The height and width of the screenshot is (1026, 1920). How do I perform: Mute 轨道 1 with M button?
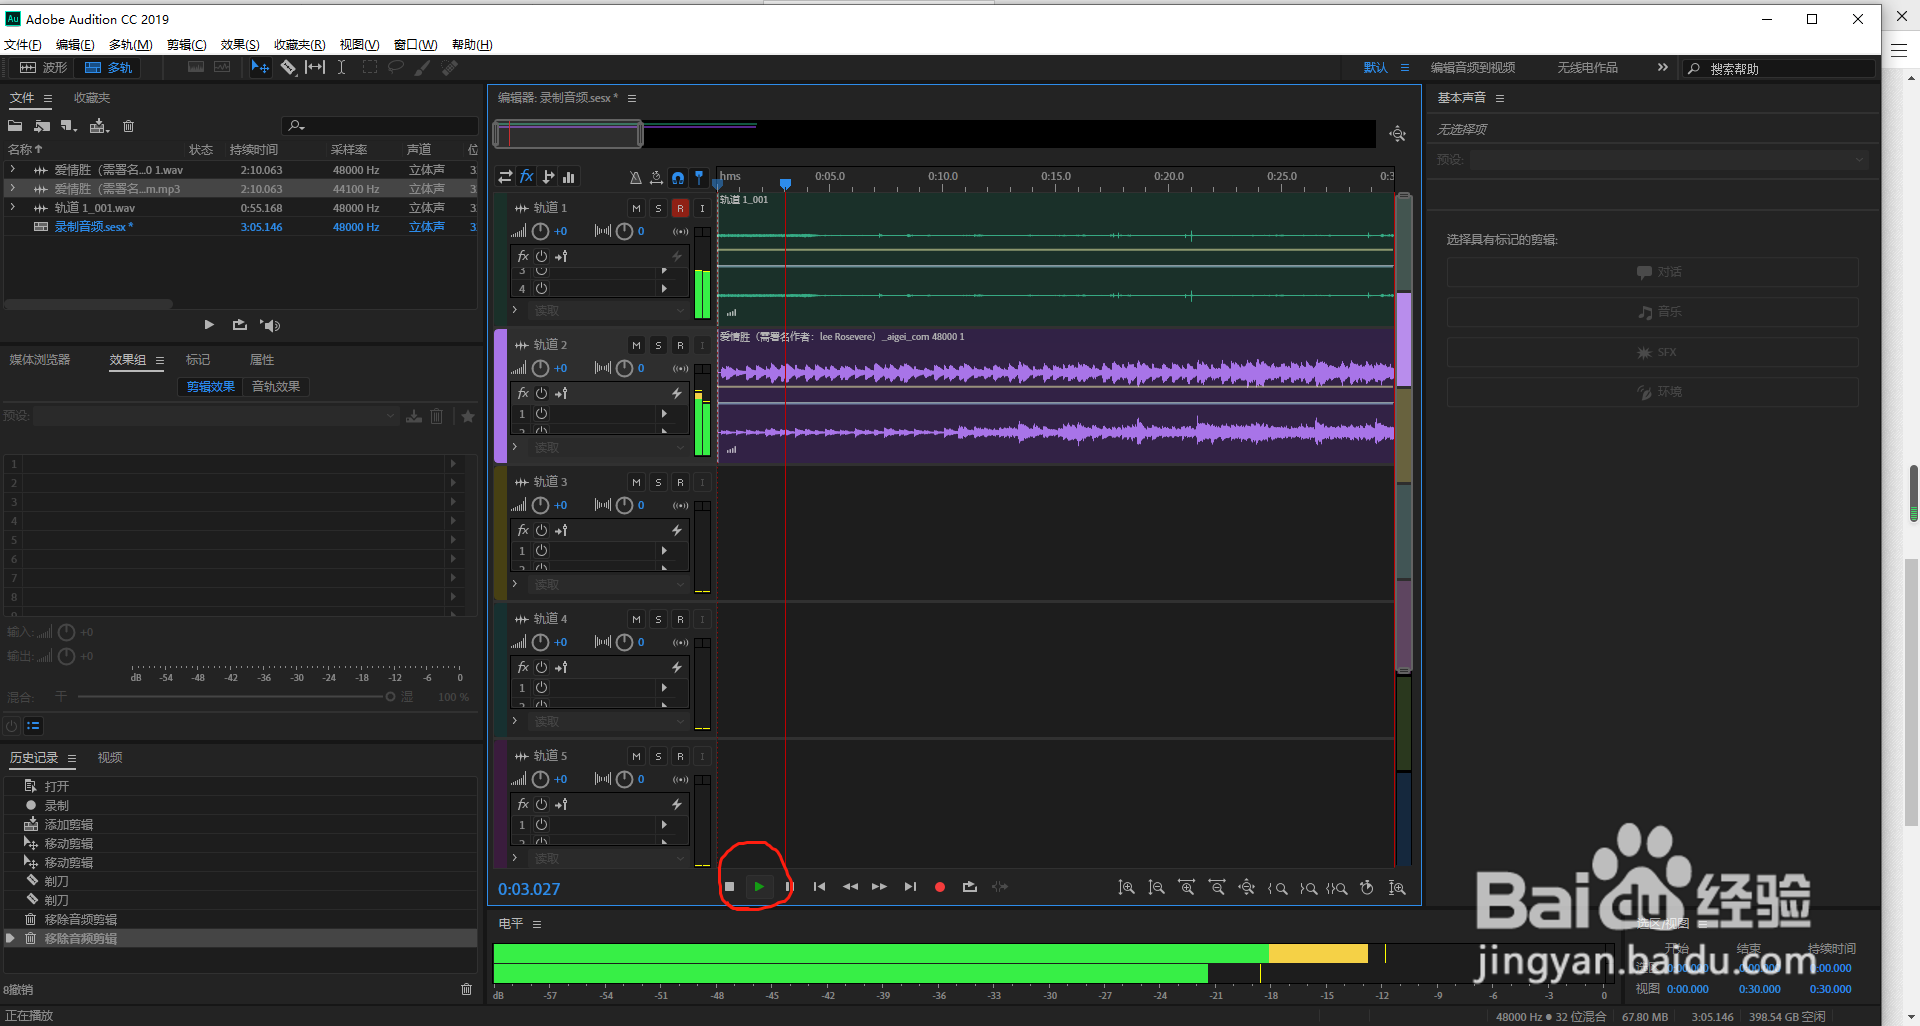click(x=636, y=208)
